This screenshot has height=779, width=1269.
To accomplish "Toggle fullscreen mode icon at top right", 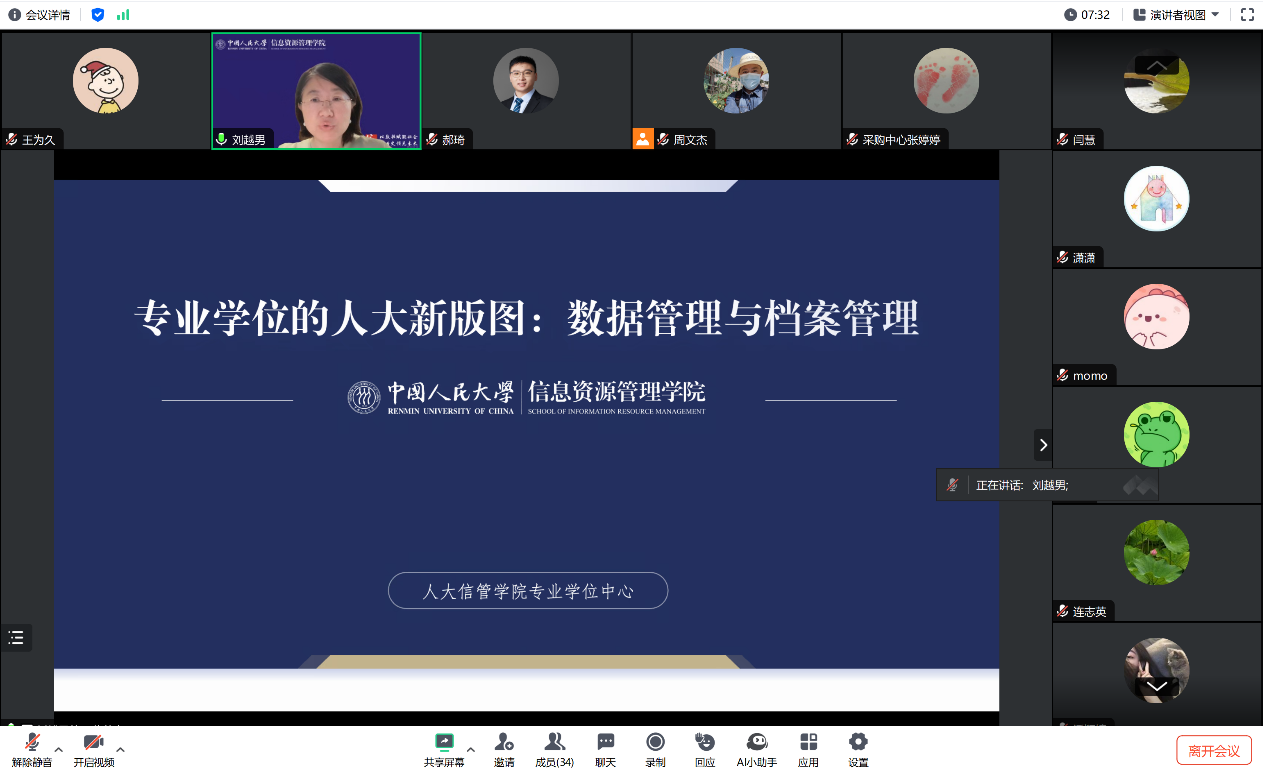I will coord(1247,15).
